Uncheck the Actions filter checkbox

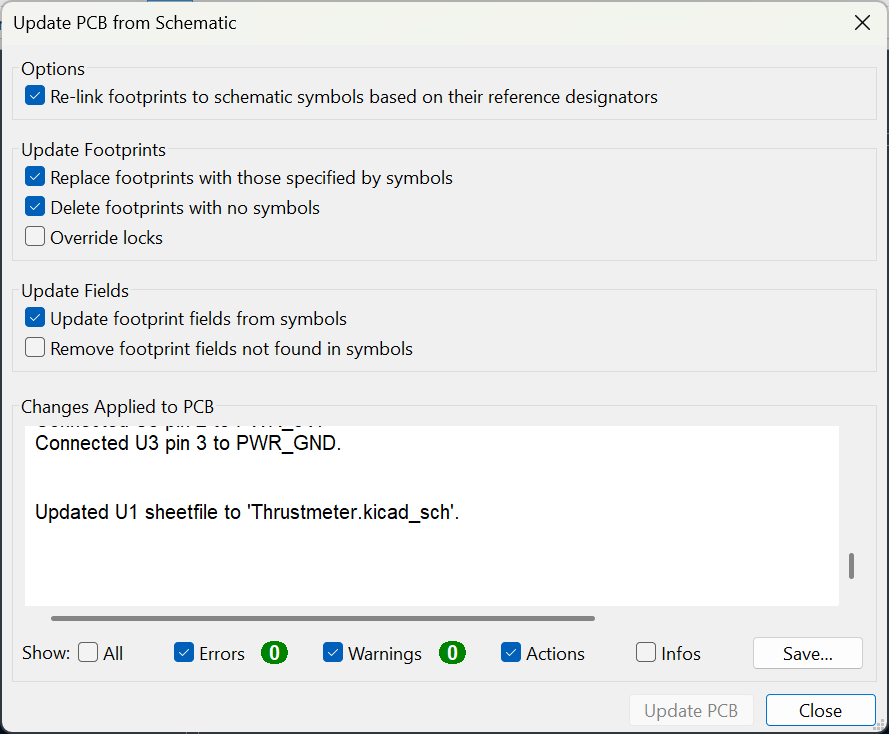511,653
